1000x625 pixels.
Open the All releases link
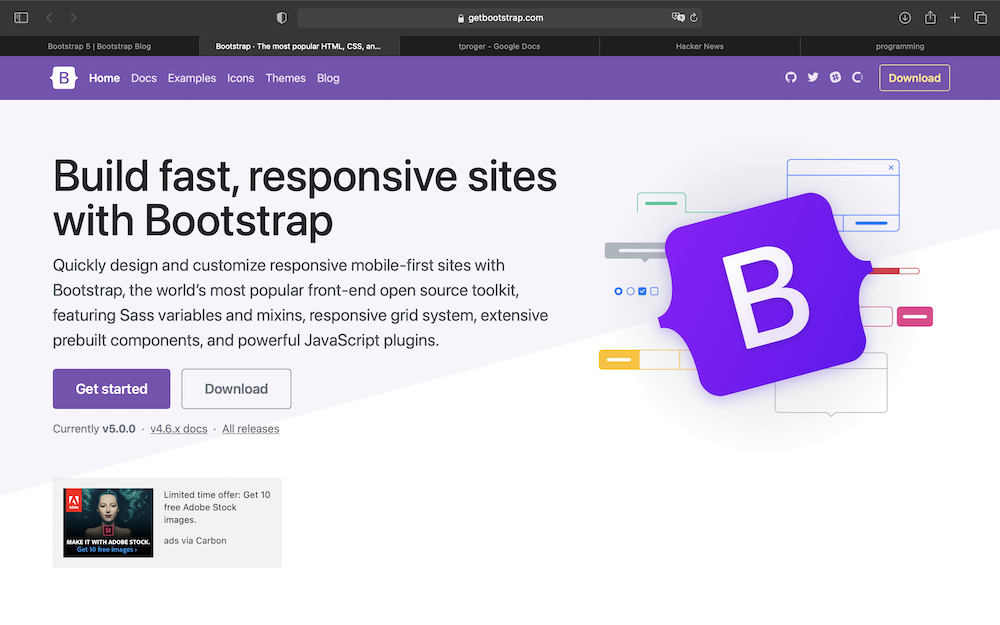tap(251, 429)
